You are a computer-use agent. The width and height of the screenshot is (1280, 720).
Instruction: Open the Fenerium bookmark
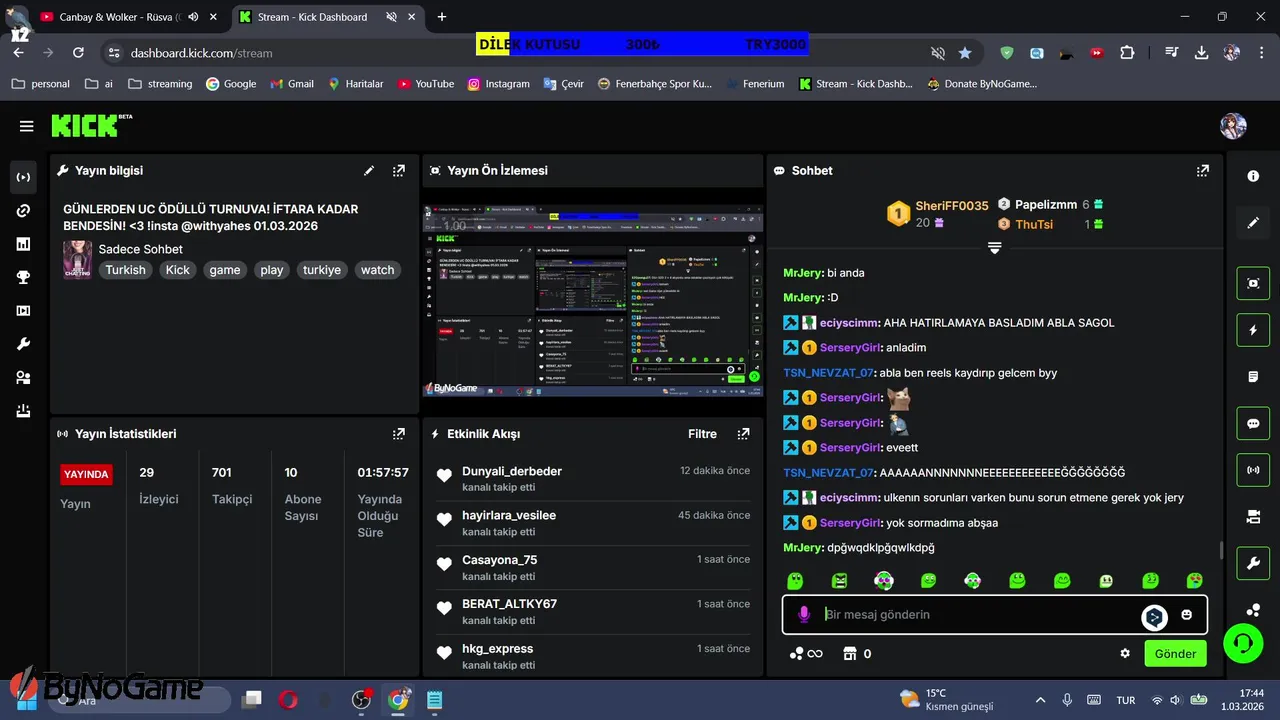pyautogui.click(x=755, y=84)
